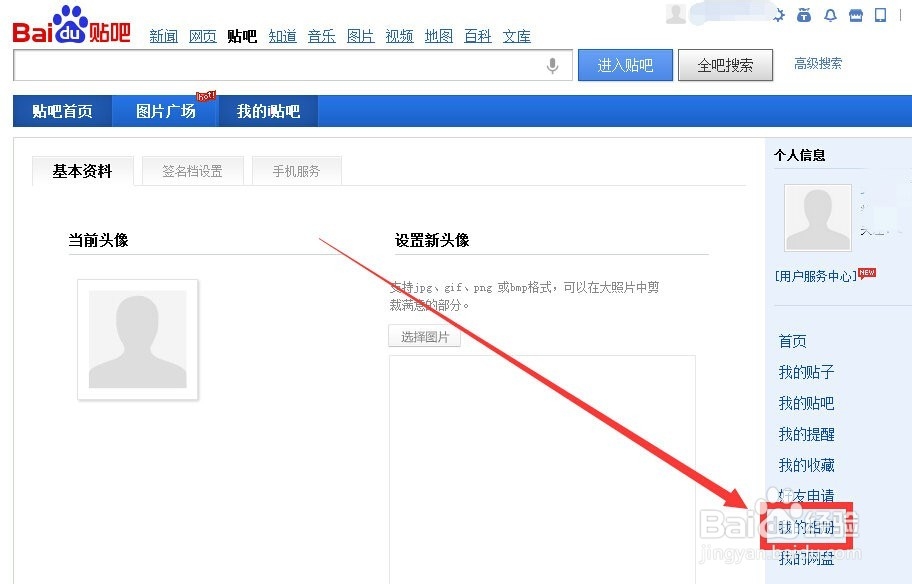
Task: Click the mobile client icon in the header
Action: 880,15
